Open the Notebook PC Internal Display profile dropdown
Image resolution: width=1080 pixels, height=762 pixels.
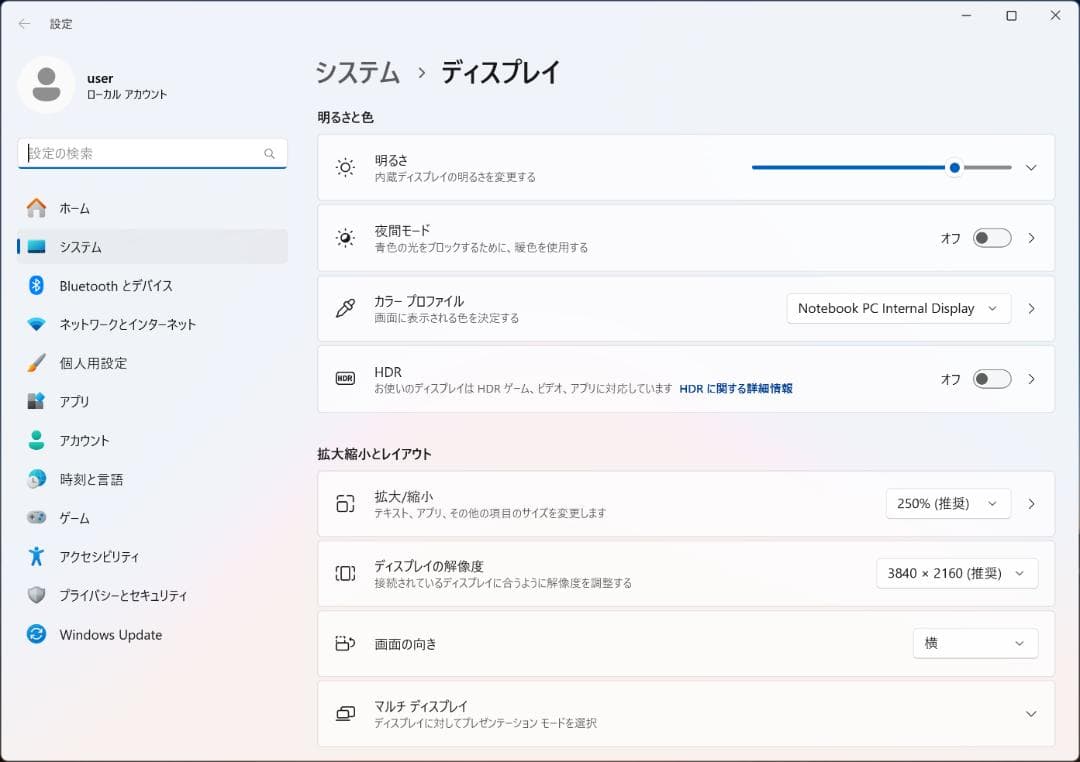click(897, 308)
